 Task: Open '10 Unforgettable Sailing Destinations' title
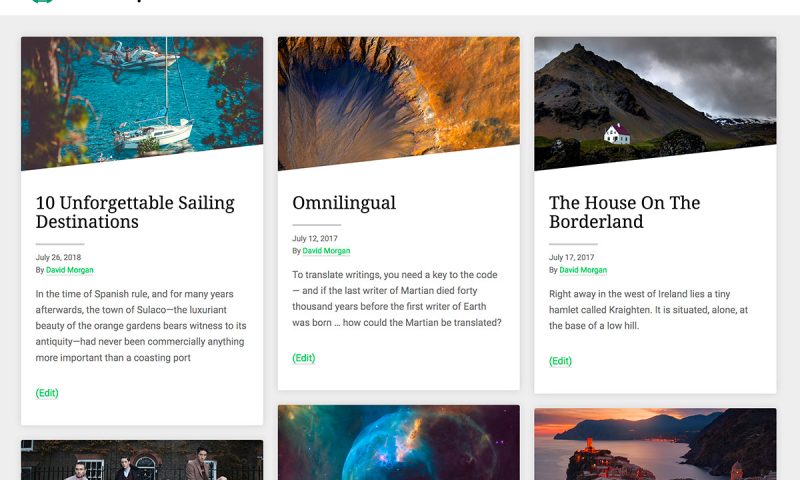point(135,212)
